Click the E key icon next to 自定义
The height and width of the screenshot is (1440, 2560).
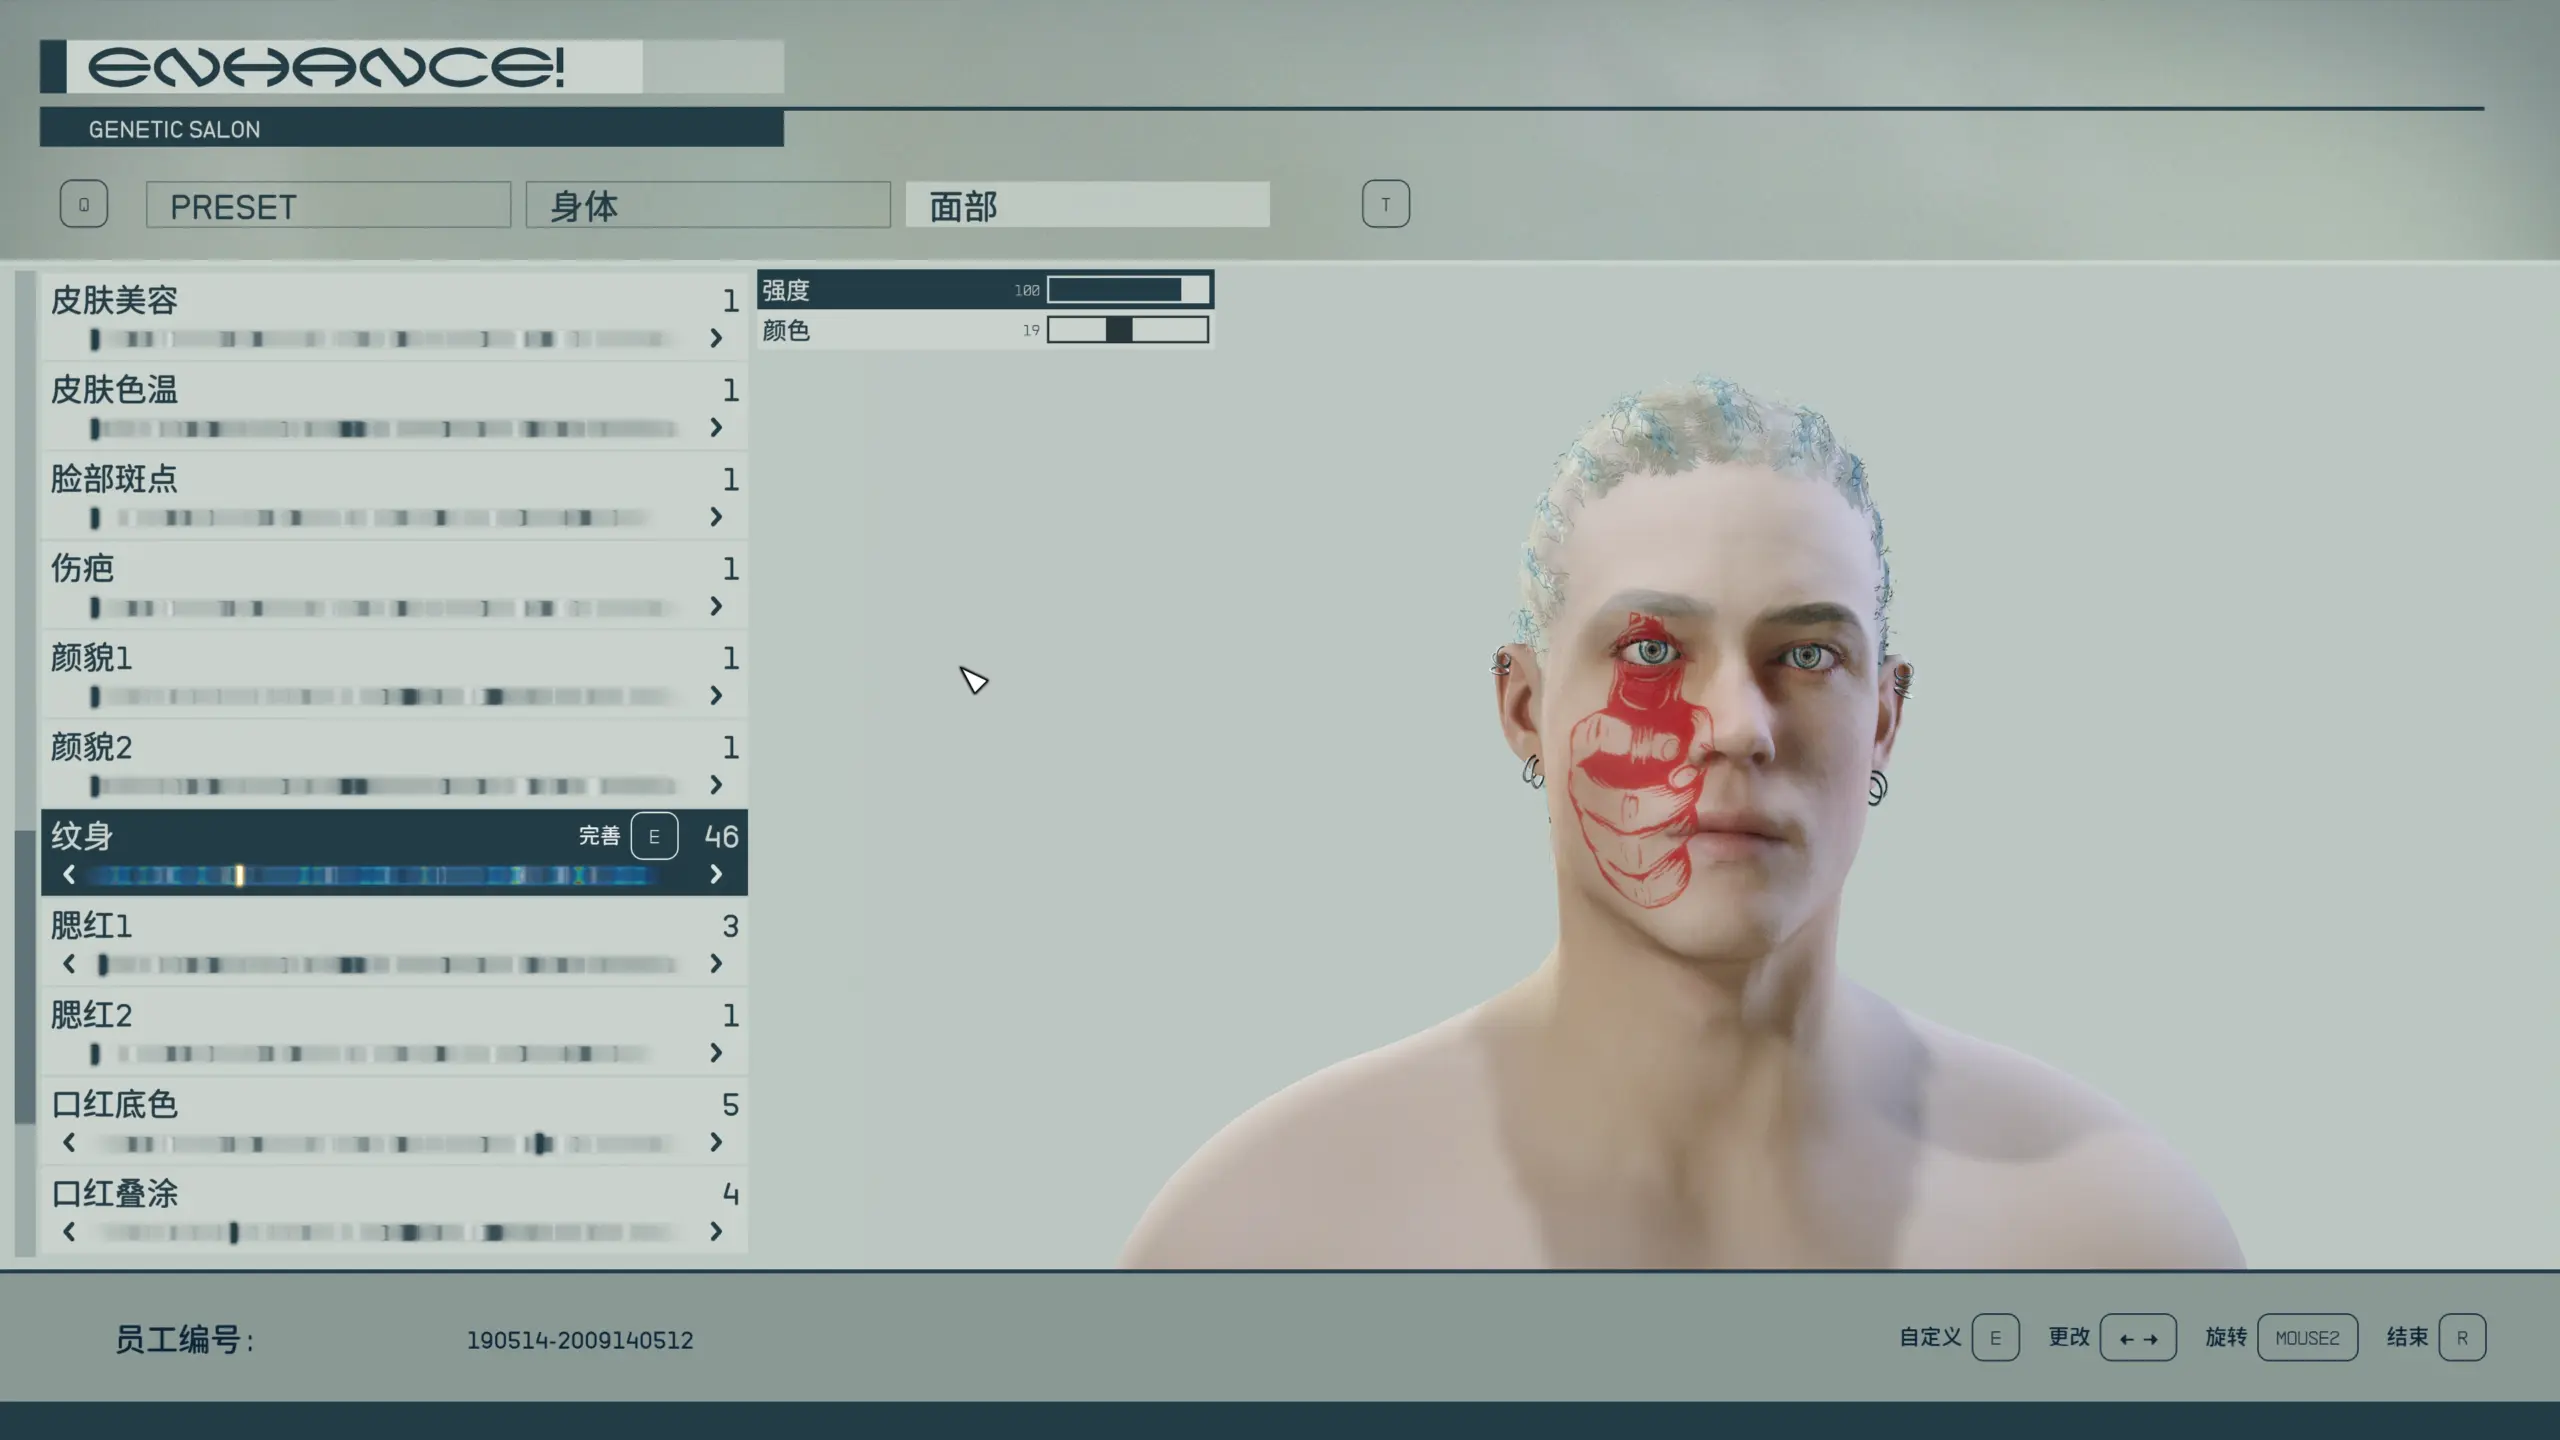click(x=1995, y=1338)
